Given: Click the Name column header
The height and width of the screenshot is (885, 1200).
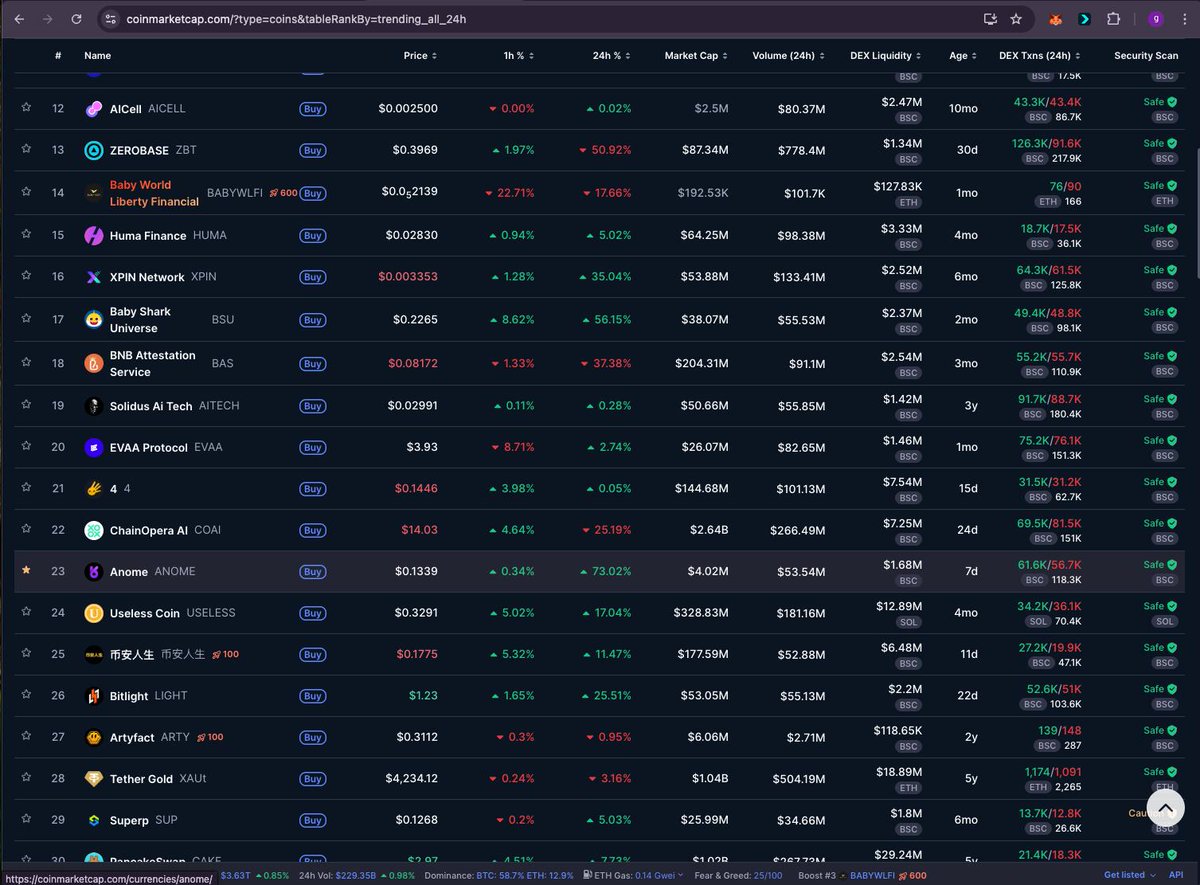Looking at the screenshot, I should [97, 56].
